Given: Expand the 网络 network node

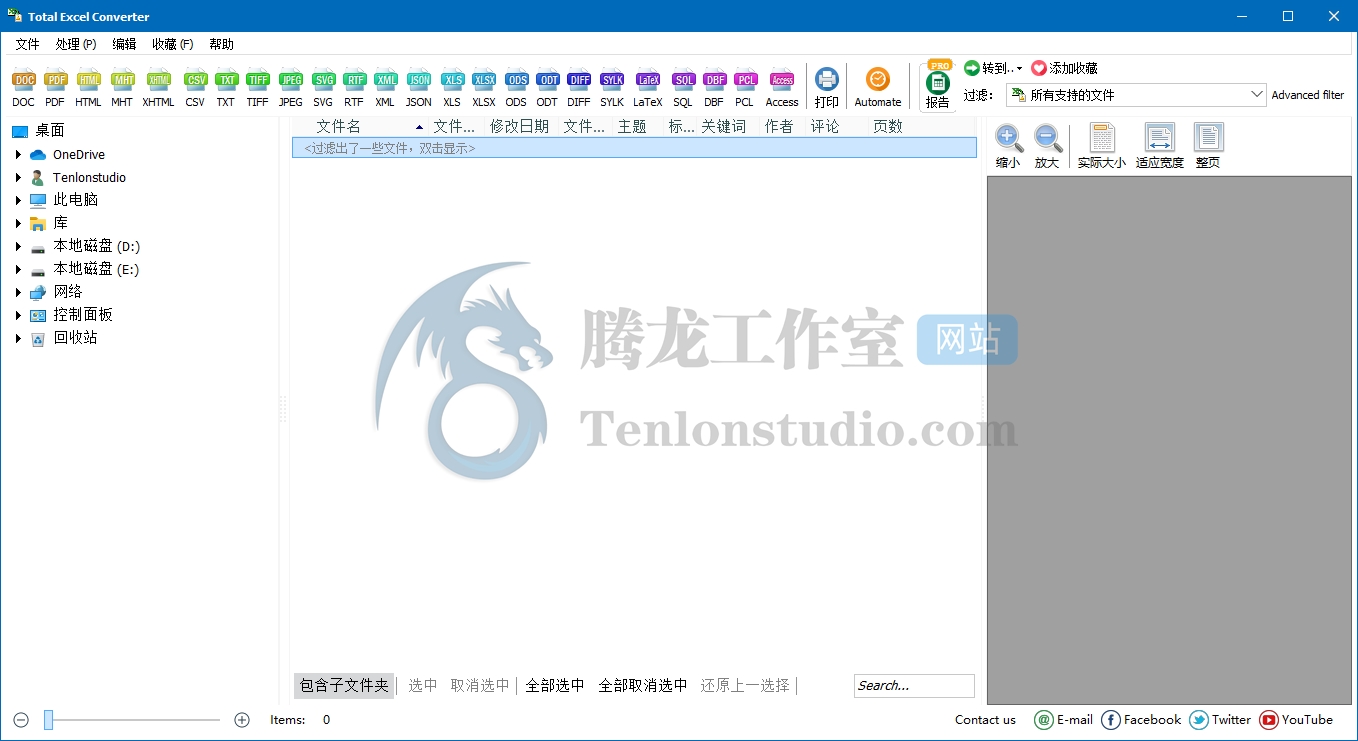Looking at the screenshot, I should pyautogui.click(x=18, y=292).
